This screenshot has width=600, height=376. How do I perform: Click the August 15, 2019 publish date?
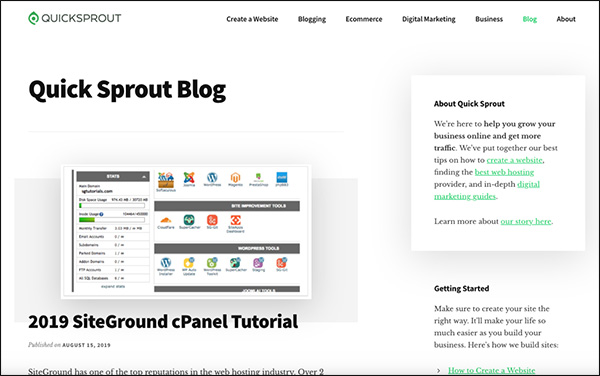click(x=86, y=345)
